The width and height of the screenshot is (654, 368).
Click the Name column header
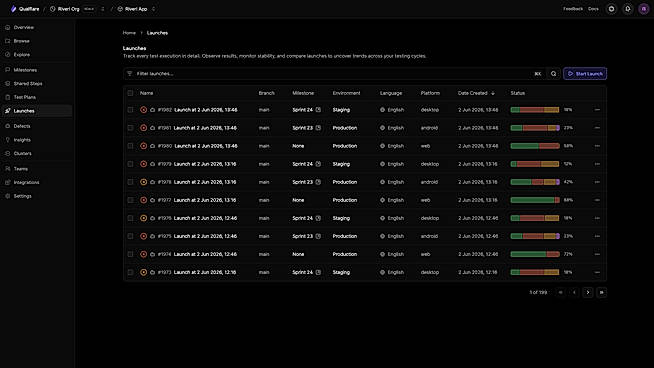[x=146, y=93]
